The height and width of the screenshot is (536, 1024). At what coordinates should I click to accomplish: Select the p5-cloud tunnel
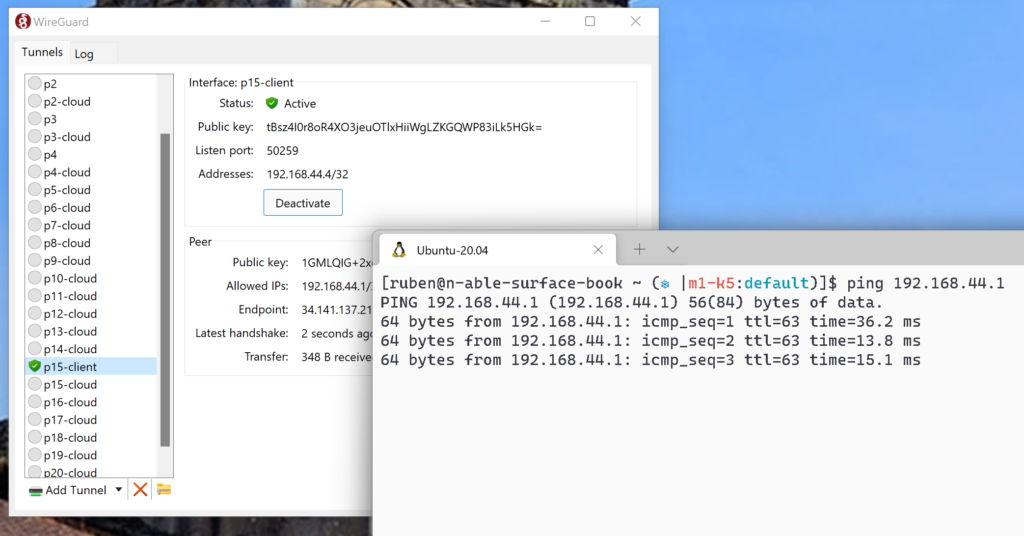click(x=67, y=190)
